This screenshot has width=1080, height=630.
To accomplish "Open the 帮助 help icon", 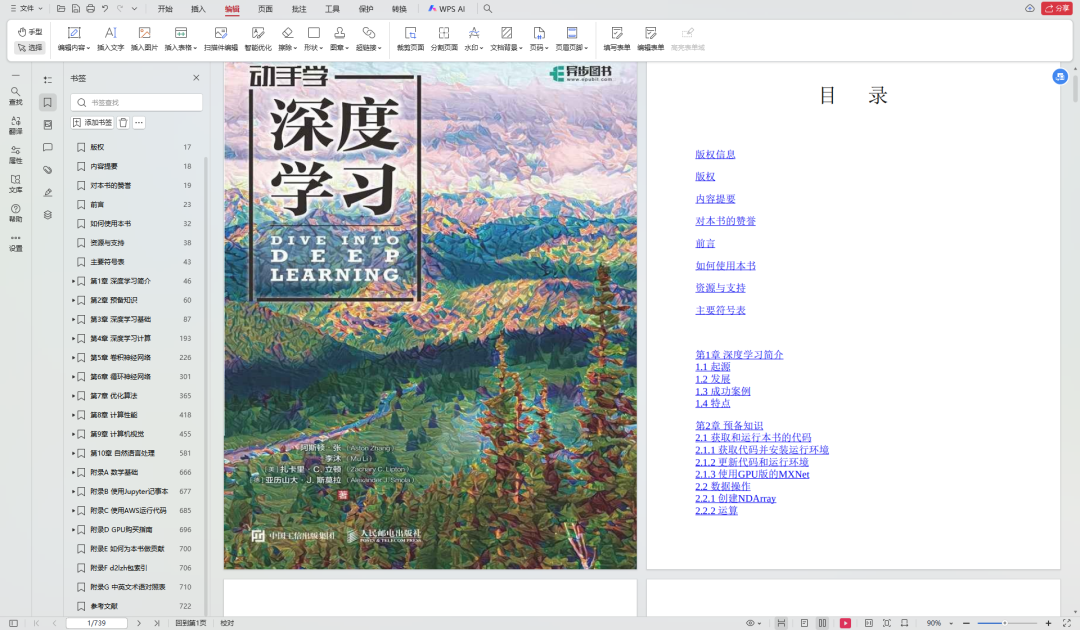I will pyautogui.click(x=15, y=213).
